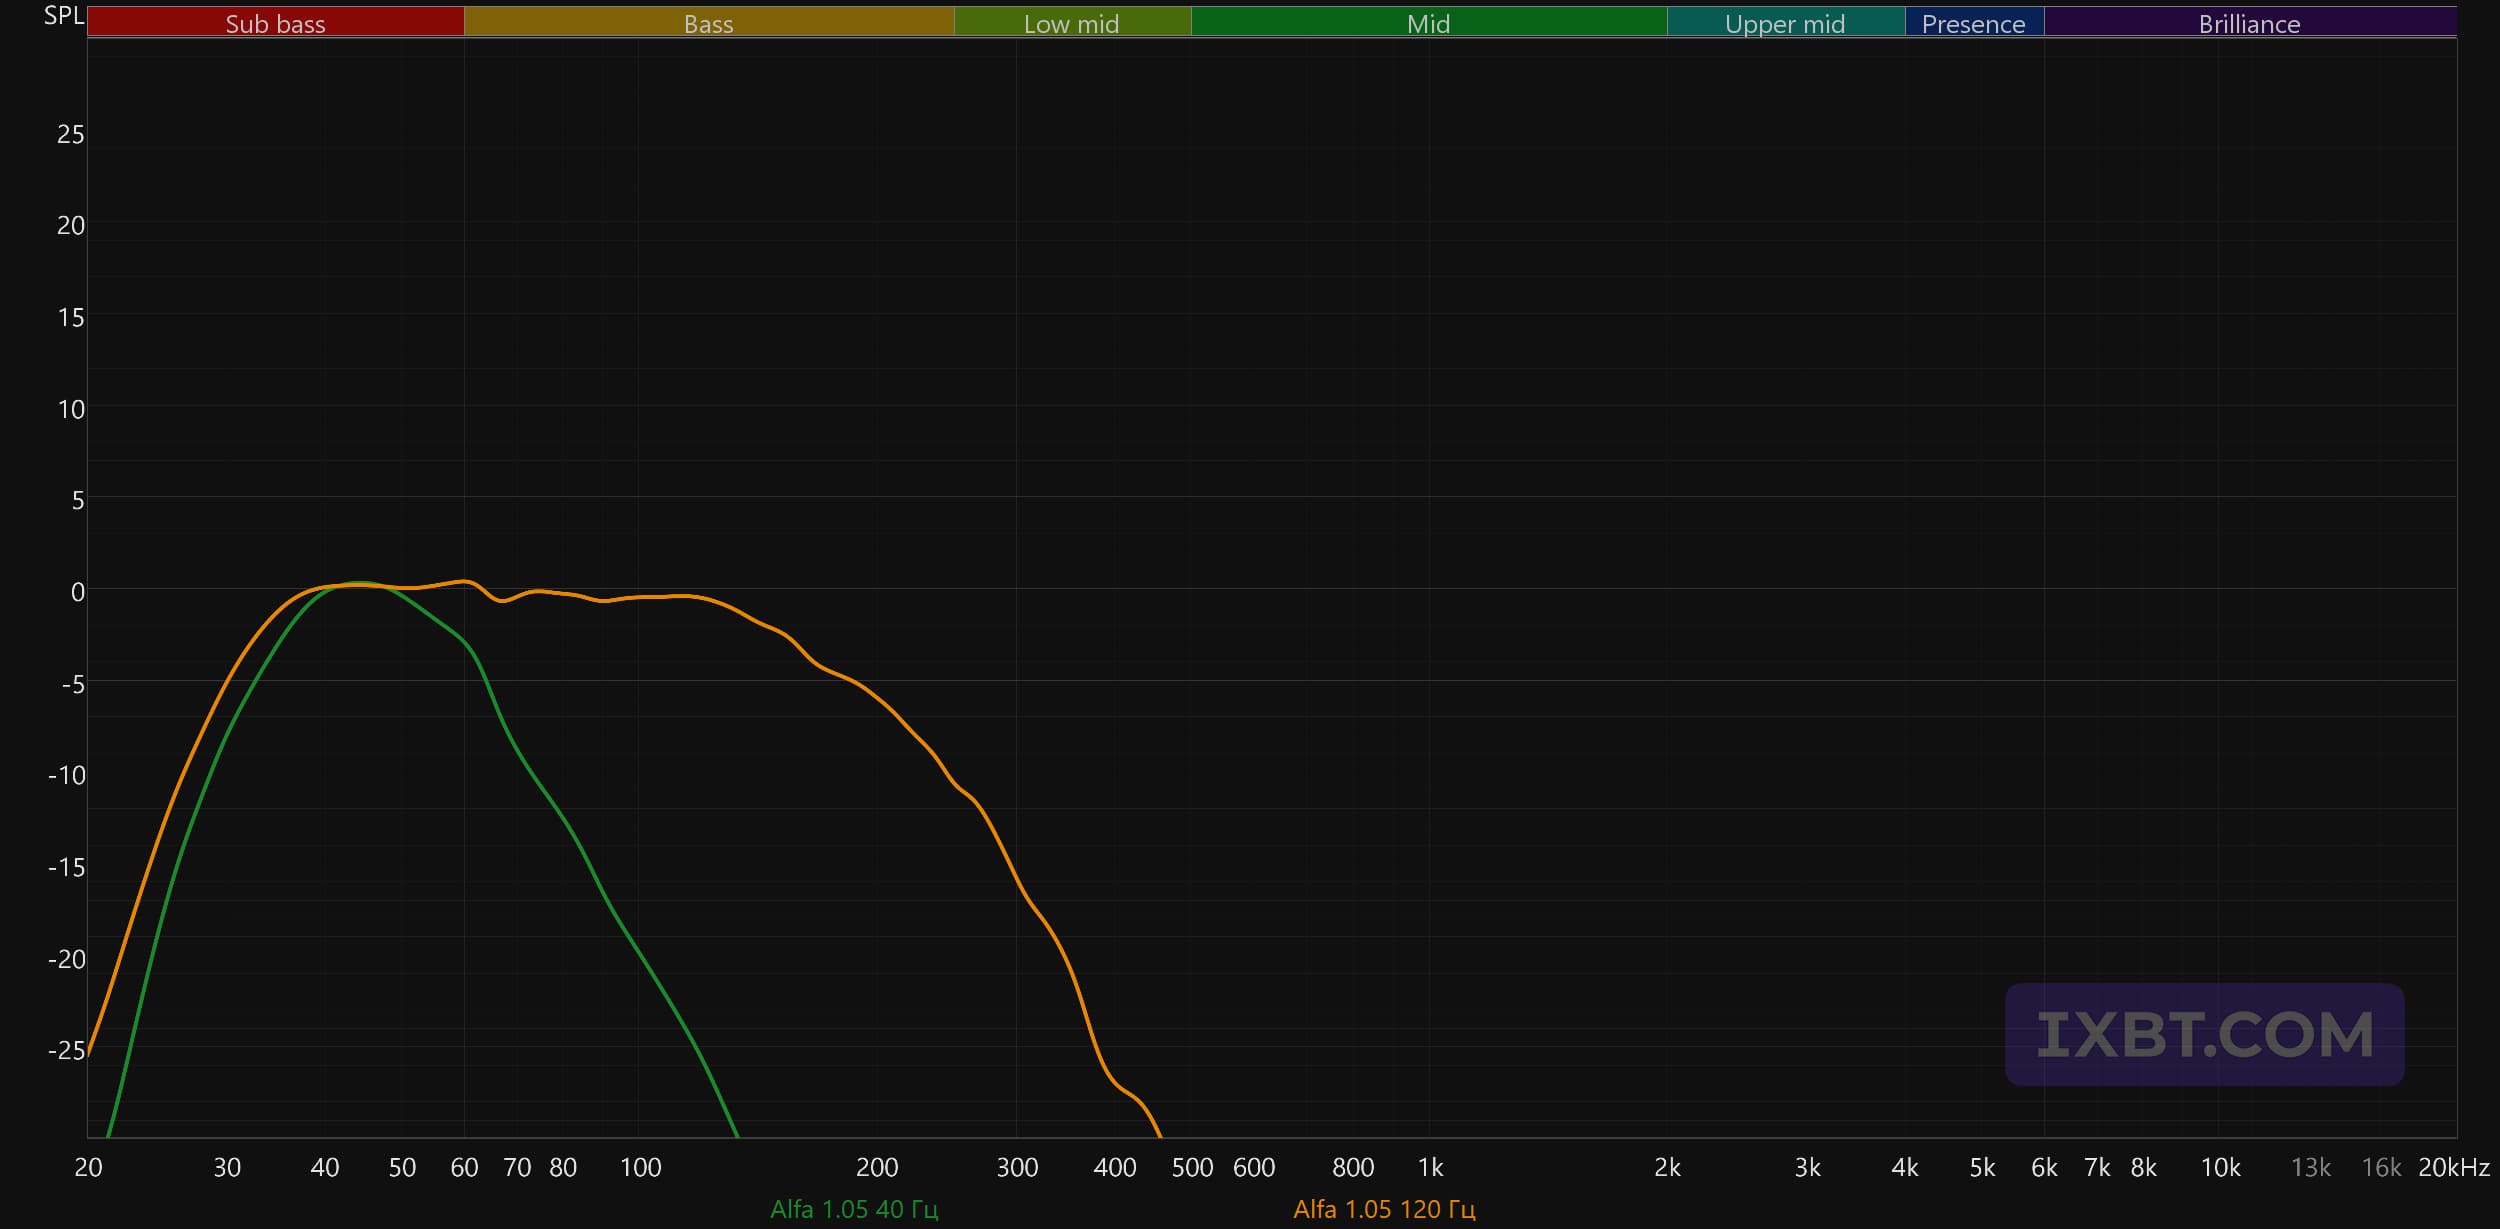Click the 1k frequency axis tick
Screen dimensions: 2500x1229
click(x=1430, y=1167)
